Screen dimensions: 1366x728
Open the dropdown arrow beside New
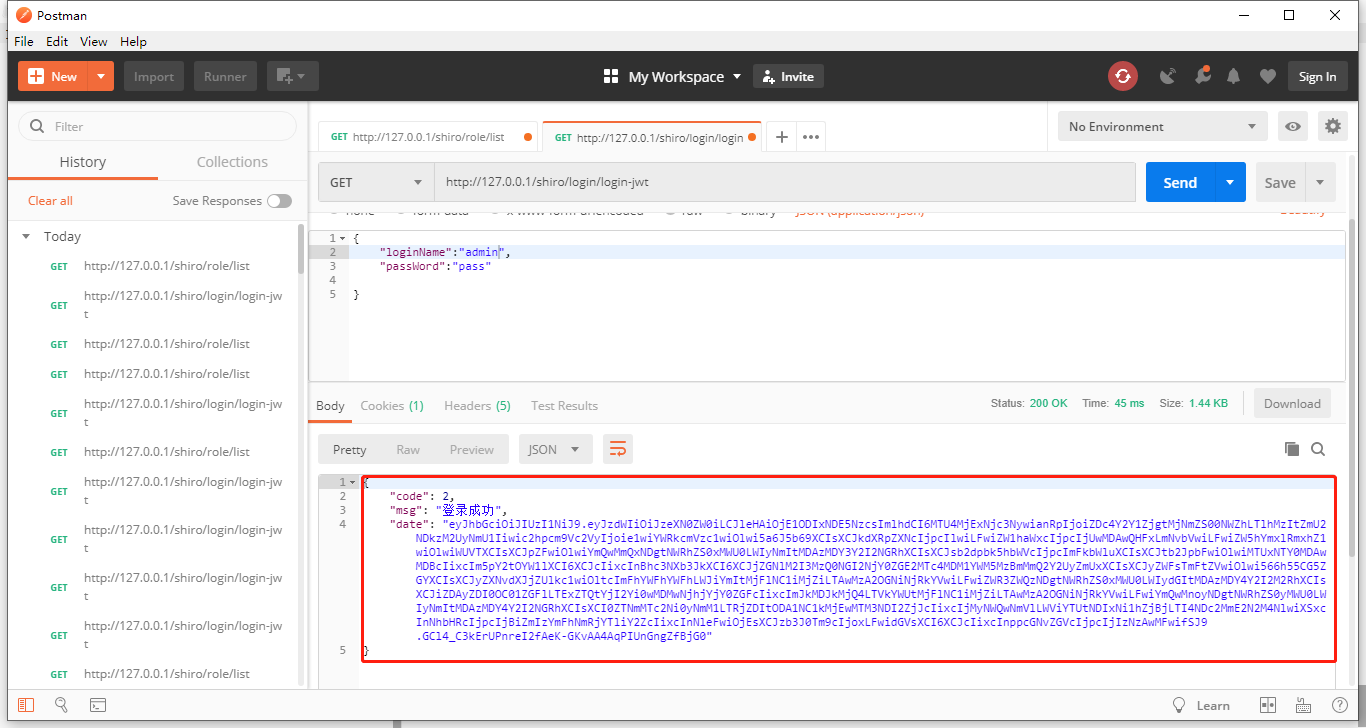click(x=101, y=77)
